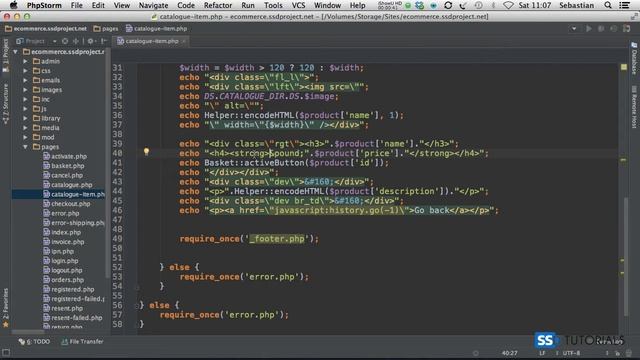Click the pages breadcrumb in navigation bar
Image resolution: width=640 pixels, height=360 pixels.
106,29
